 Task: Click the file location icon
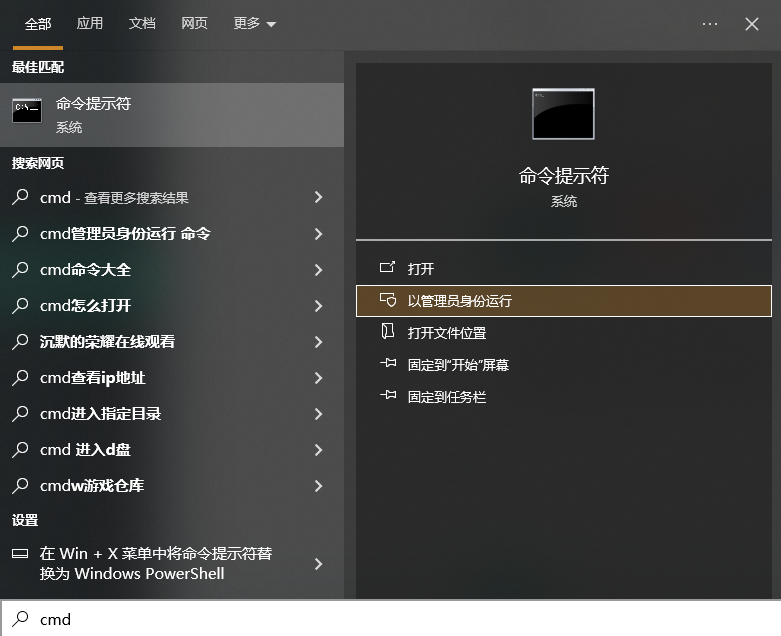click(388, 331)
